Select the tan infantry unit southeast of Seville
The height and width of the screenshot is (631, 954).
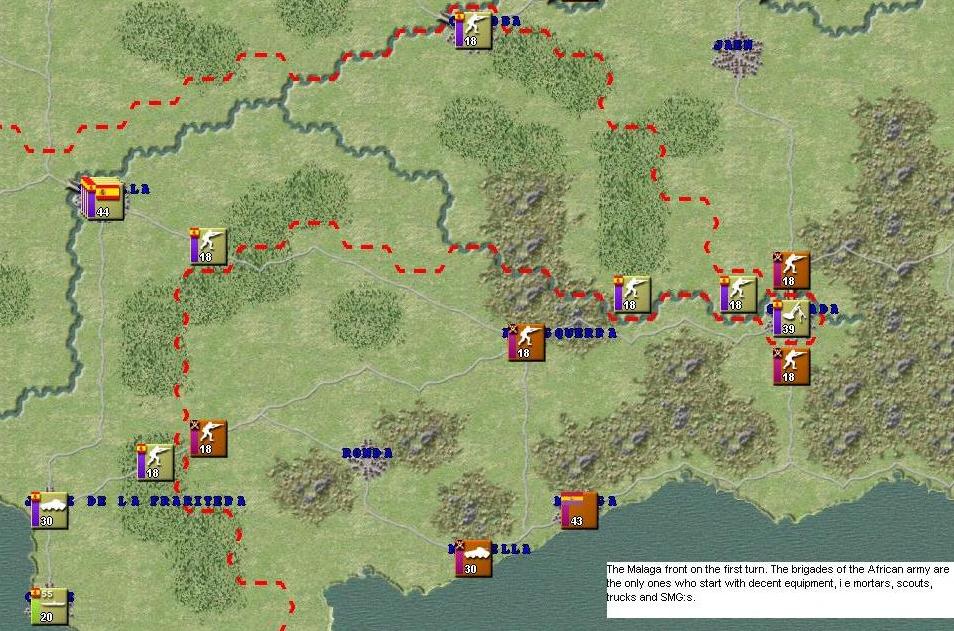click(208, 246)
